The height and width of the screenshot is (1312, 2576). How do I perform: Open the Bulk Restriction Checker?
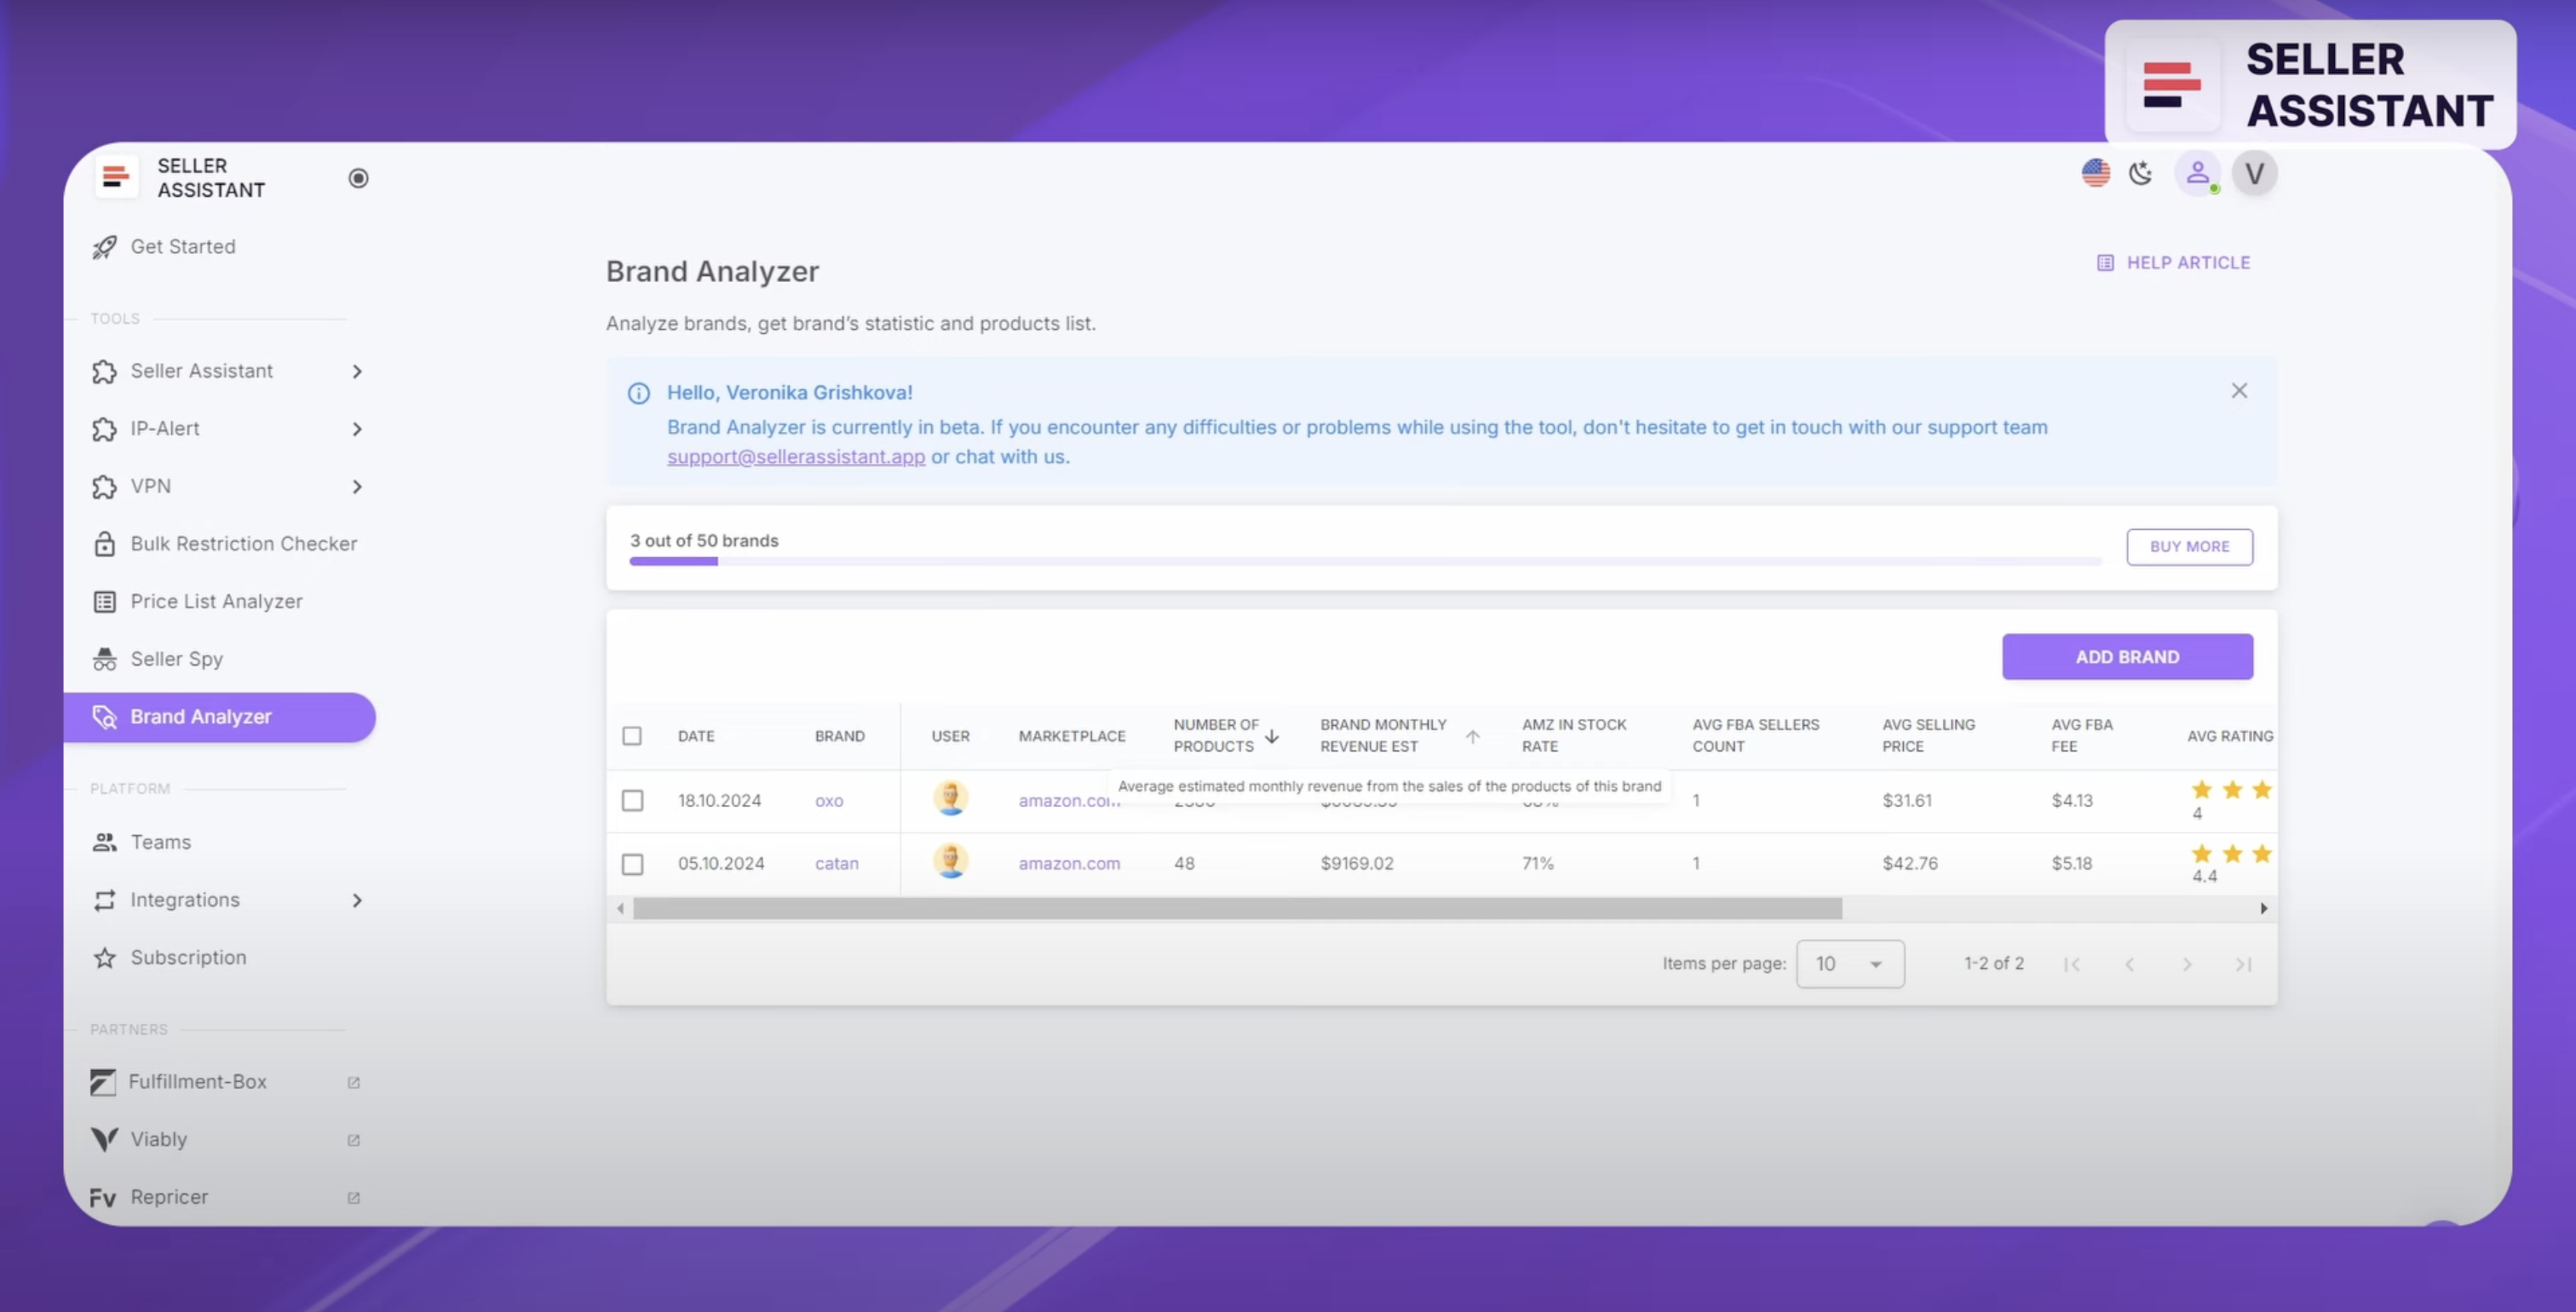point(243,543)
